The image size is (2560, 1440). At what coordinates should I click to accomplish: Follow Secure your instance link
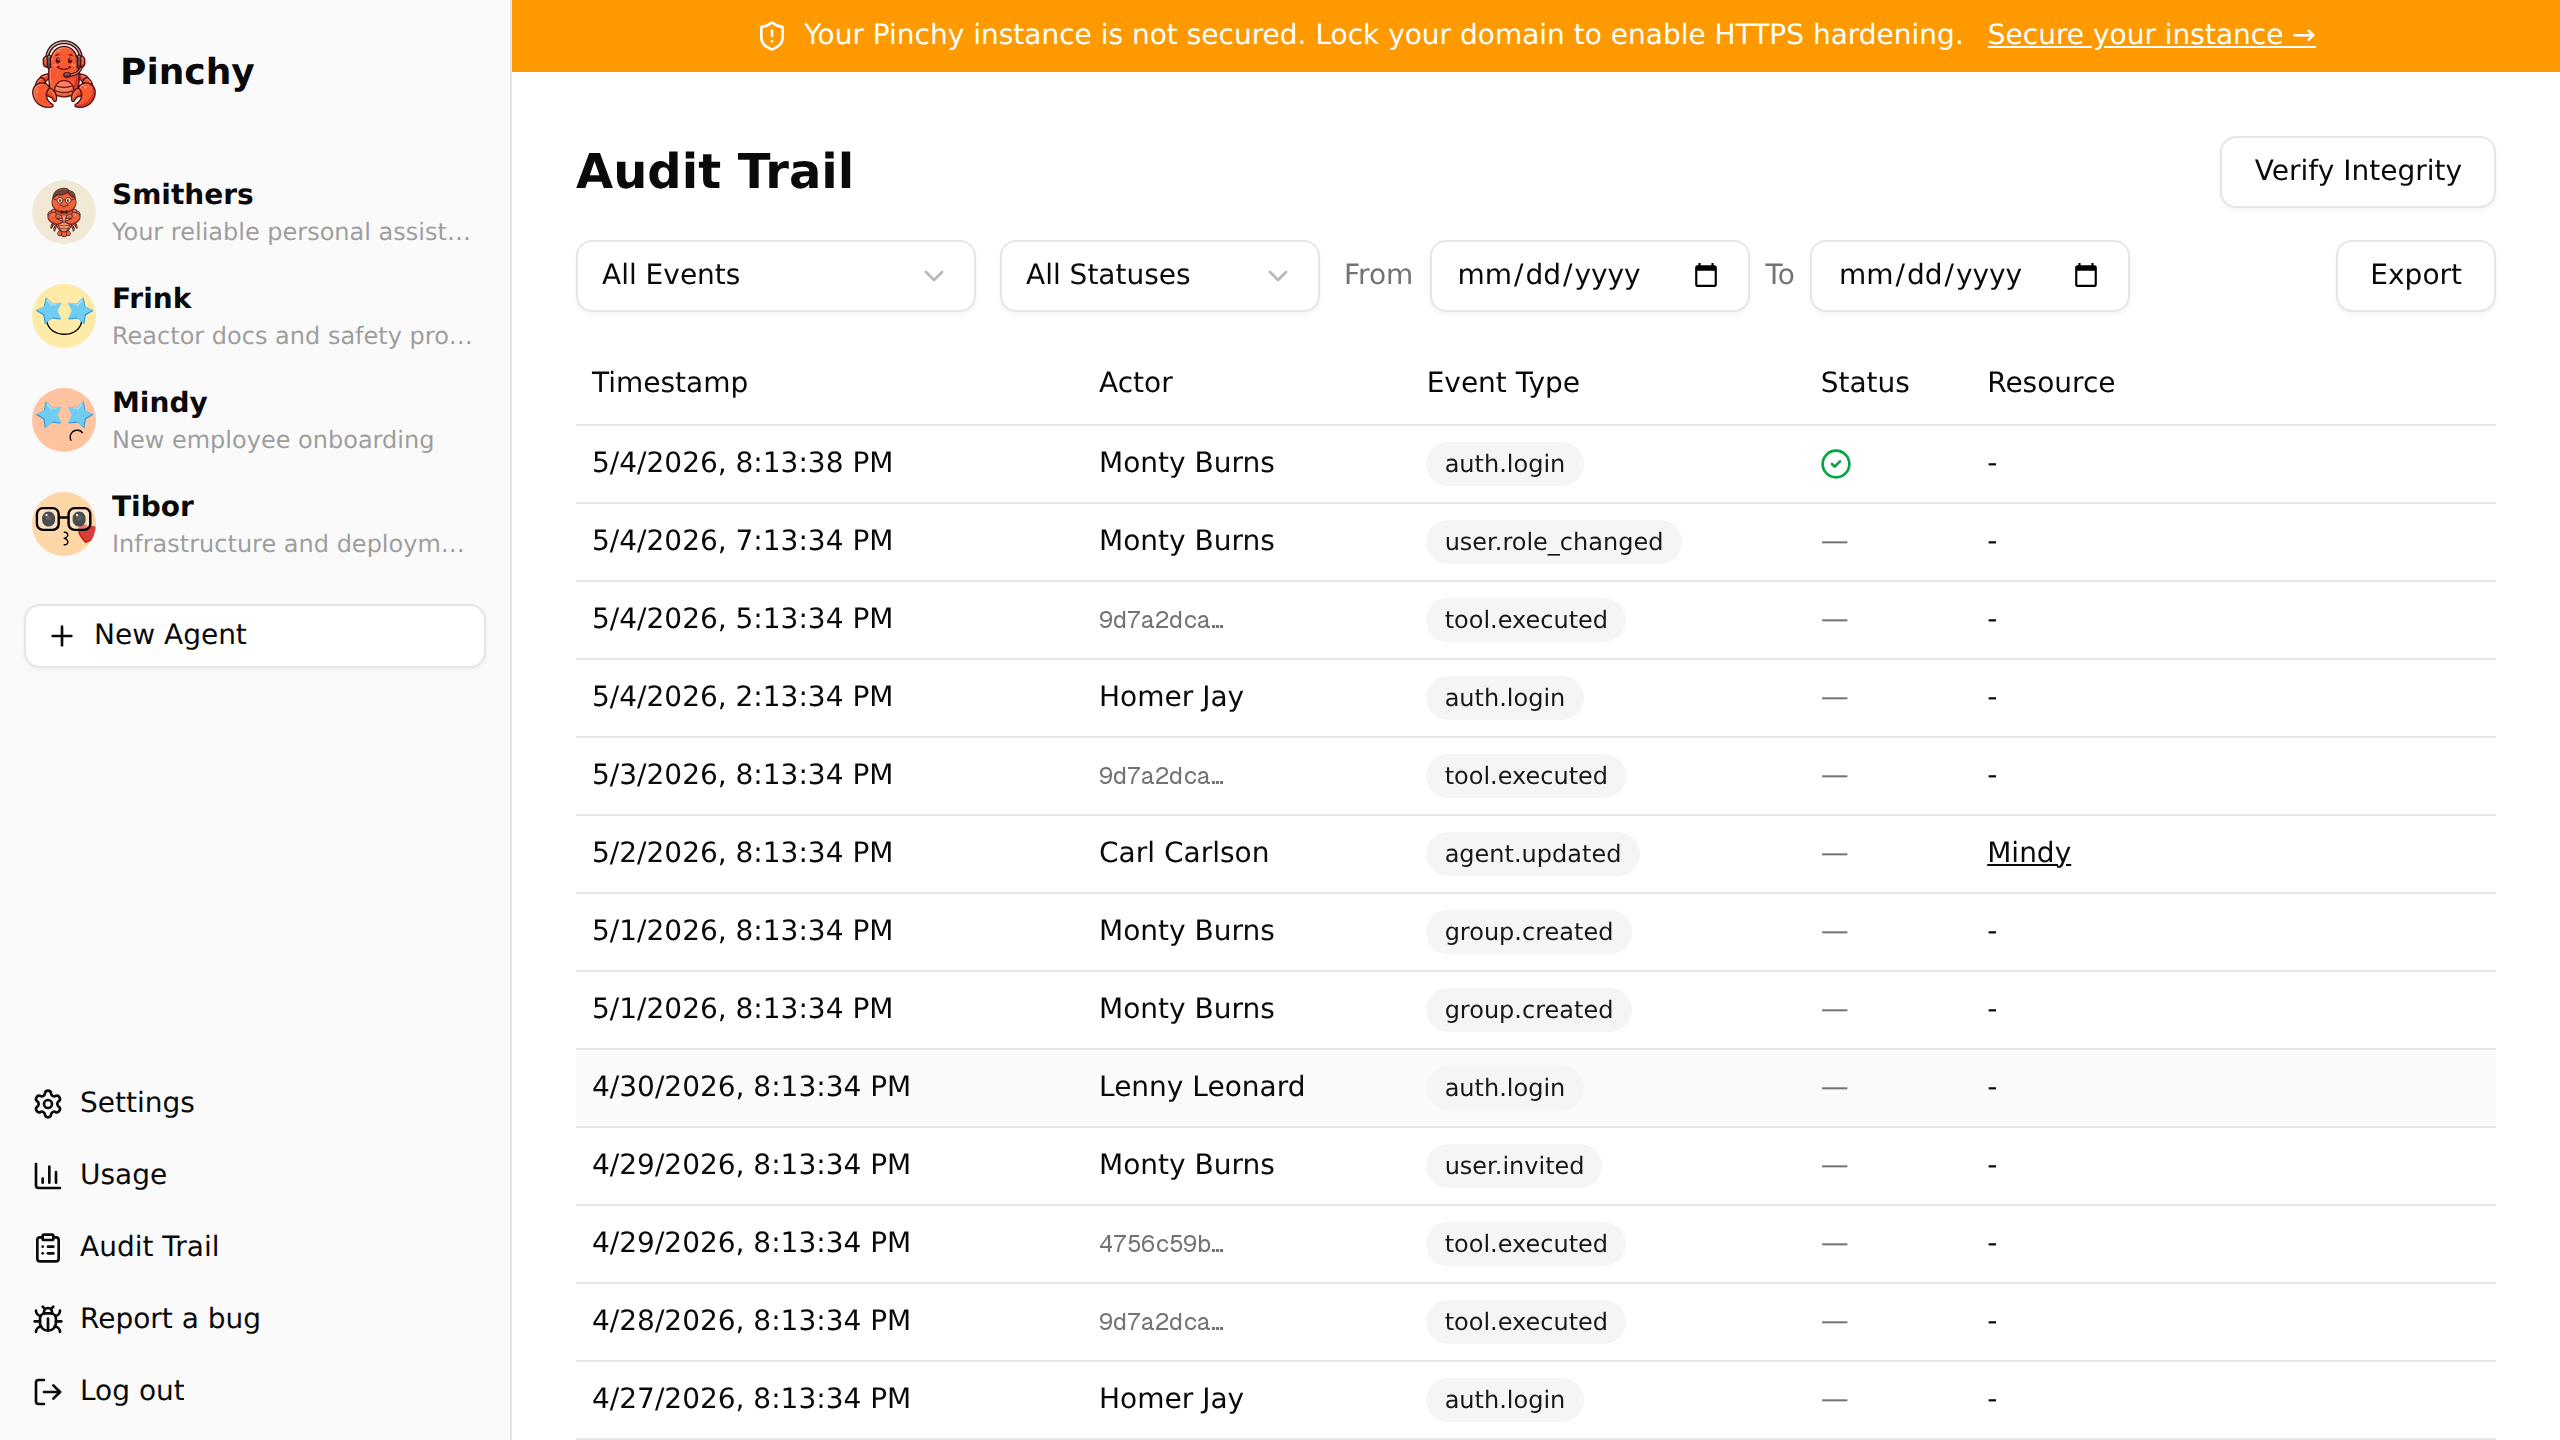(2150, 35)
